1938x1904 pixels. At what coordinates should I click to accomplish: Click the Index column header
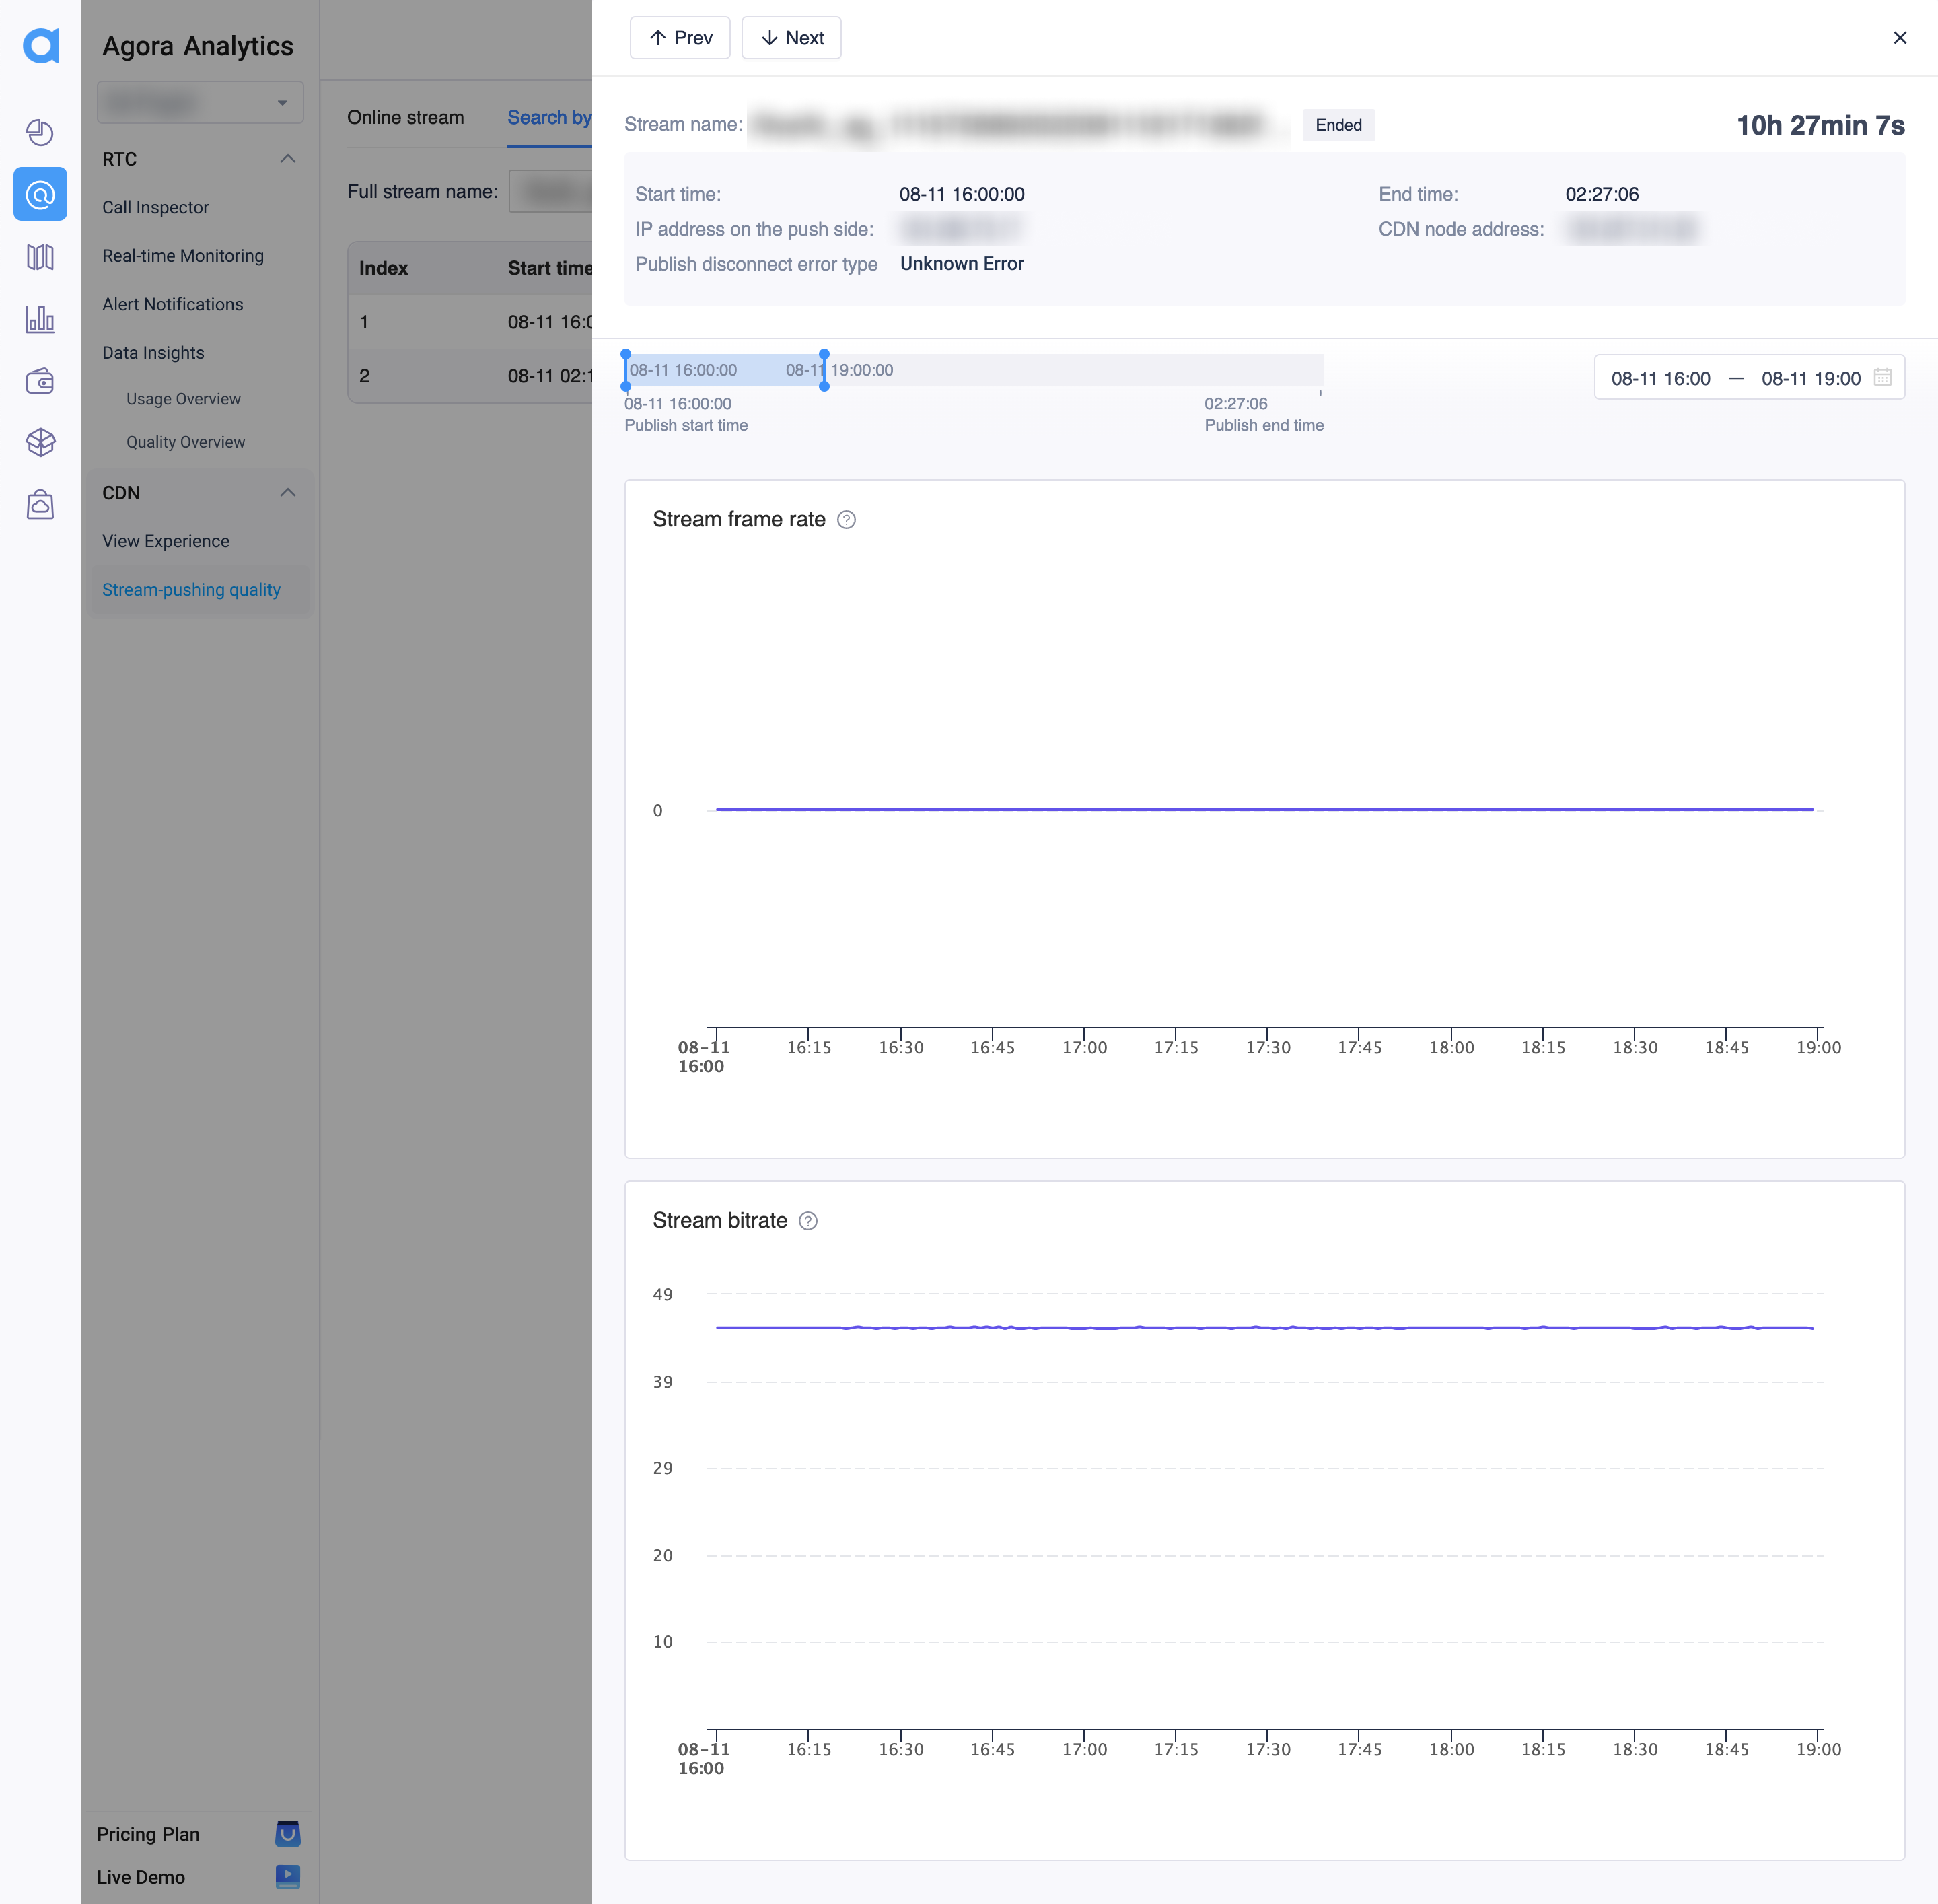[384, 268]
